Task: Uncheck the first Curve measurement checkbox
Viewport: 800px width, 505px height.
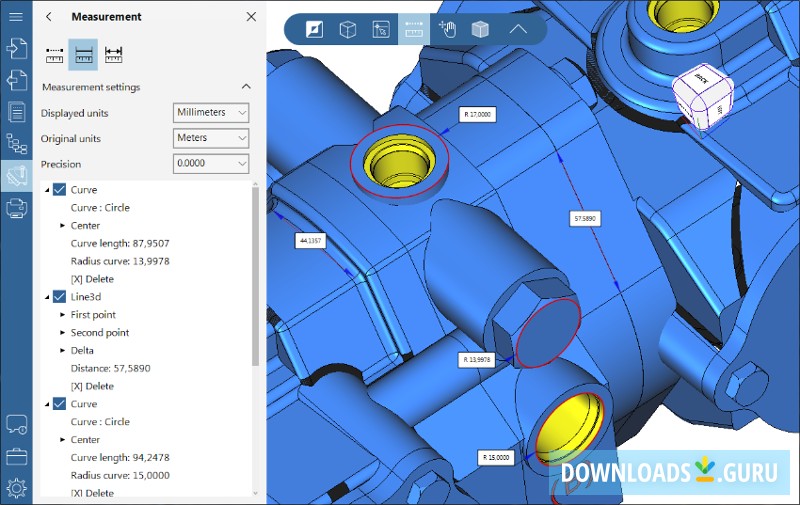Action: [59, 189]
